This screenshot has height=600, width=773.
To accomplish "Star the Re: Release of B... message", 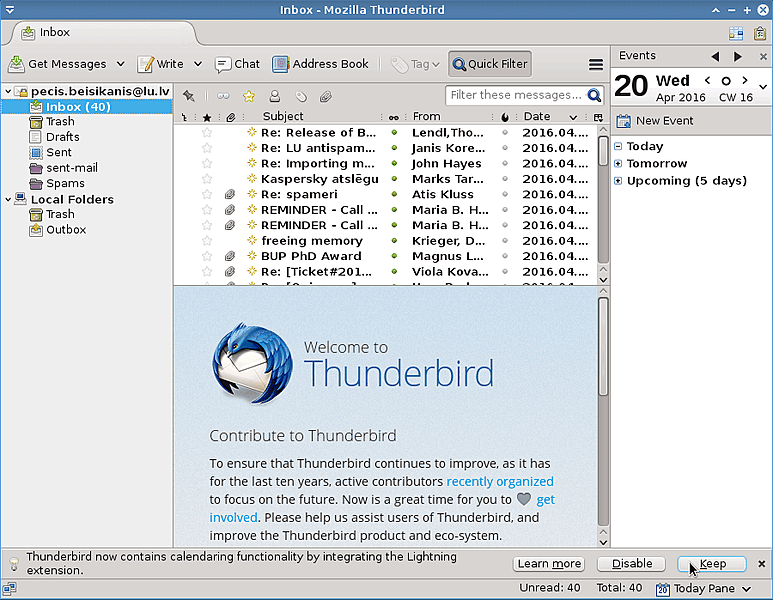I will pyautogui.click(x=207, y=133).
